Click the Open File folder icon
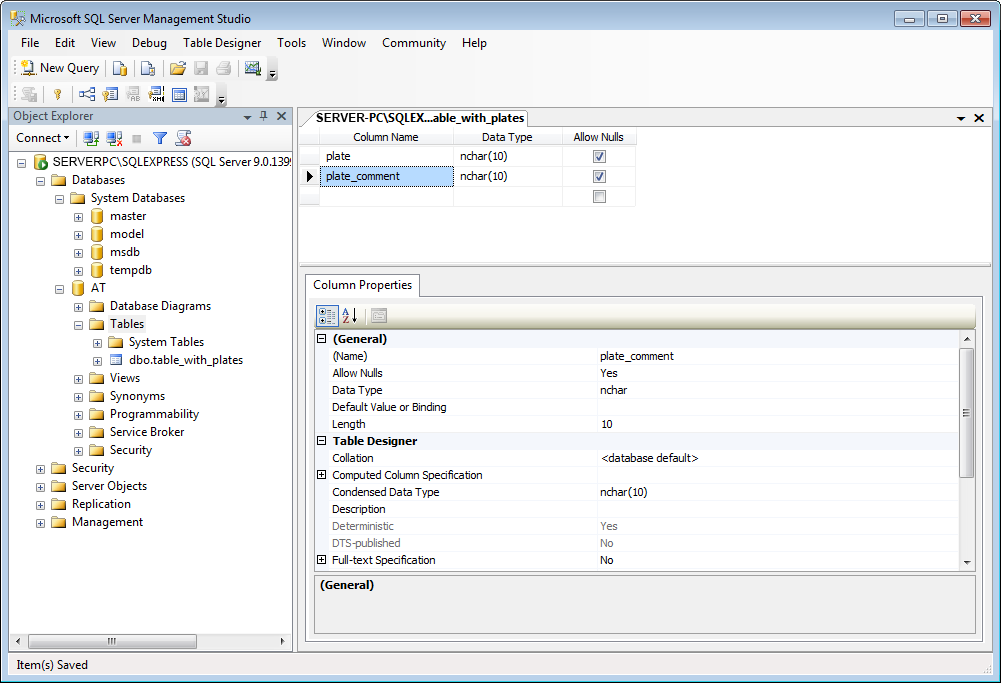1001x683 pixels. pyautogui.click(x=178, y=68)
